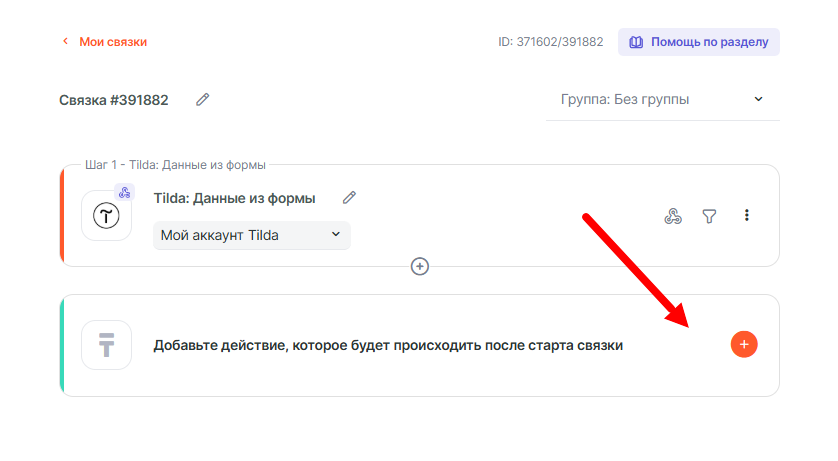838x461 pixels.
Task: Open the filter icon for the Tilda step
Action: pos(709,216)
